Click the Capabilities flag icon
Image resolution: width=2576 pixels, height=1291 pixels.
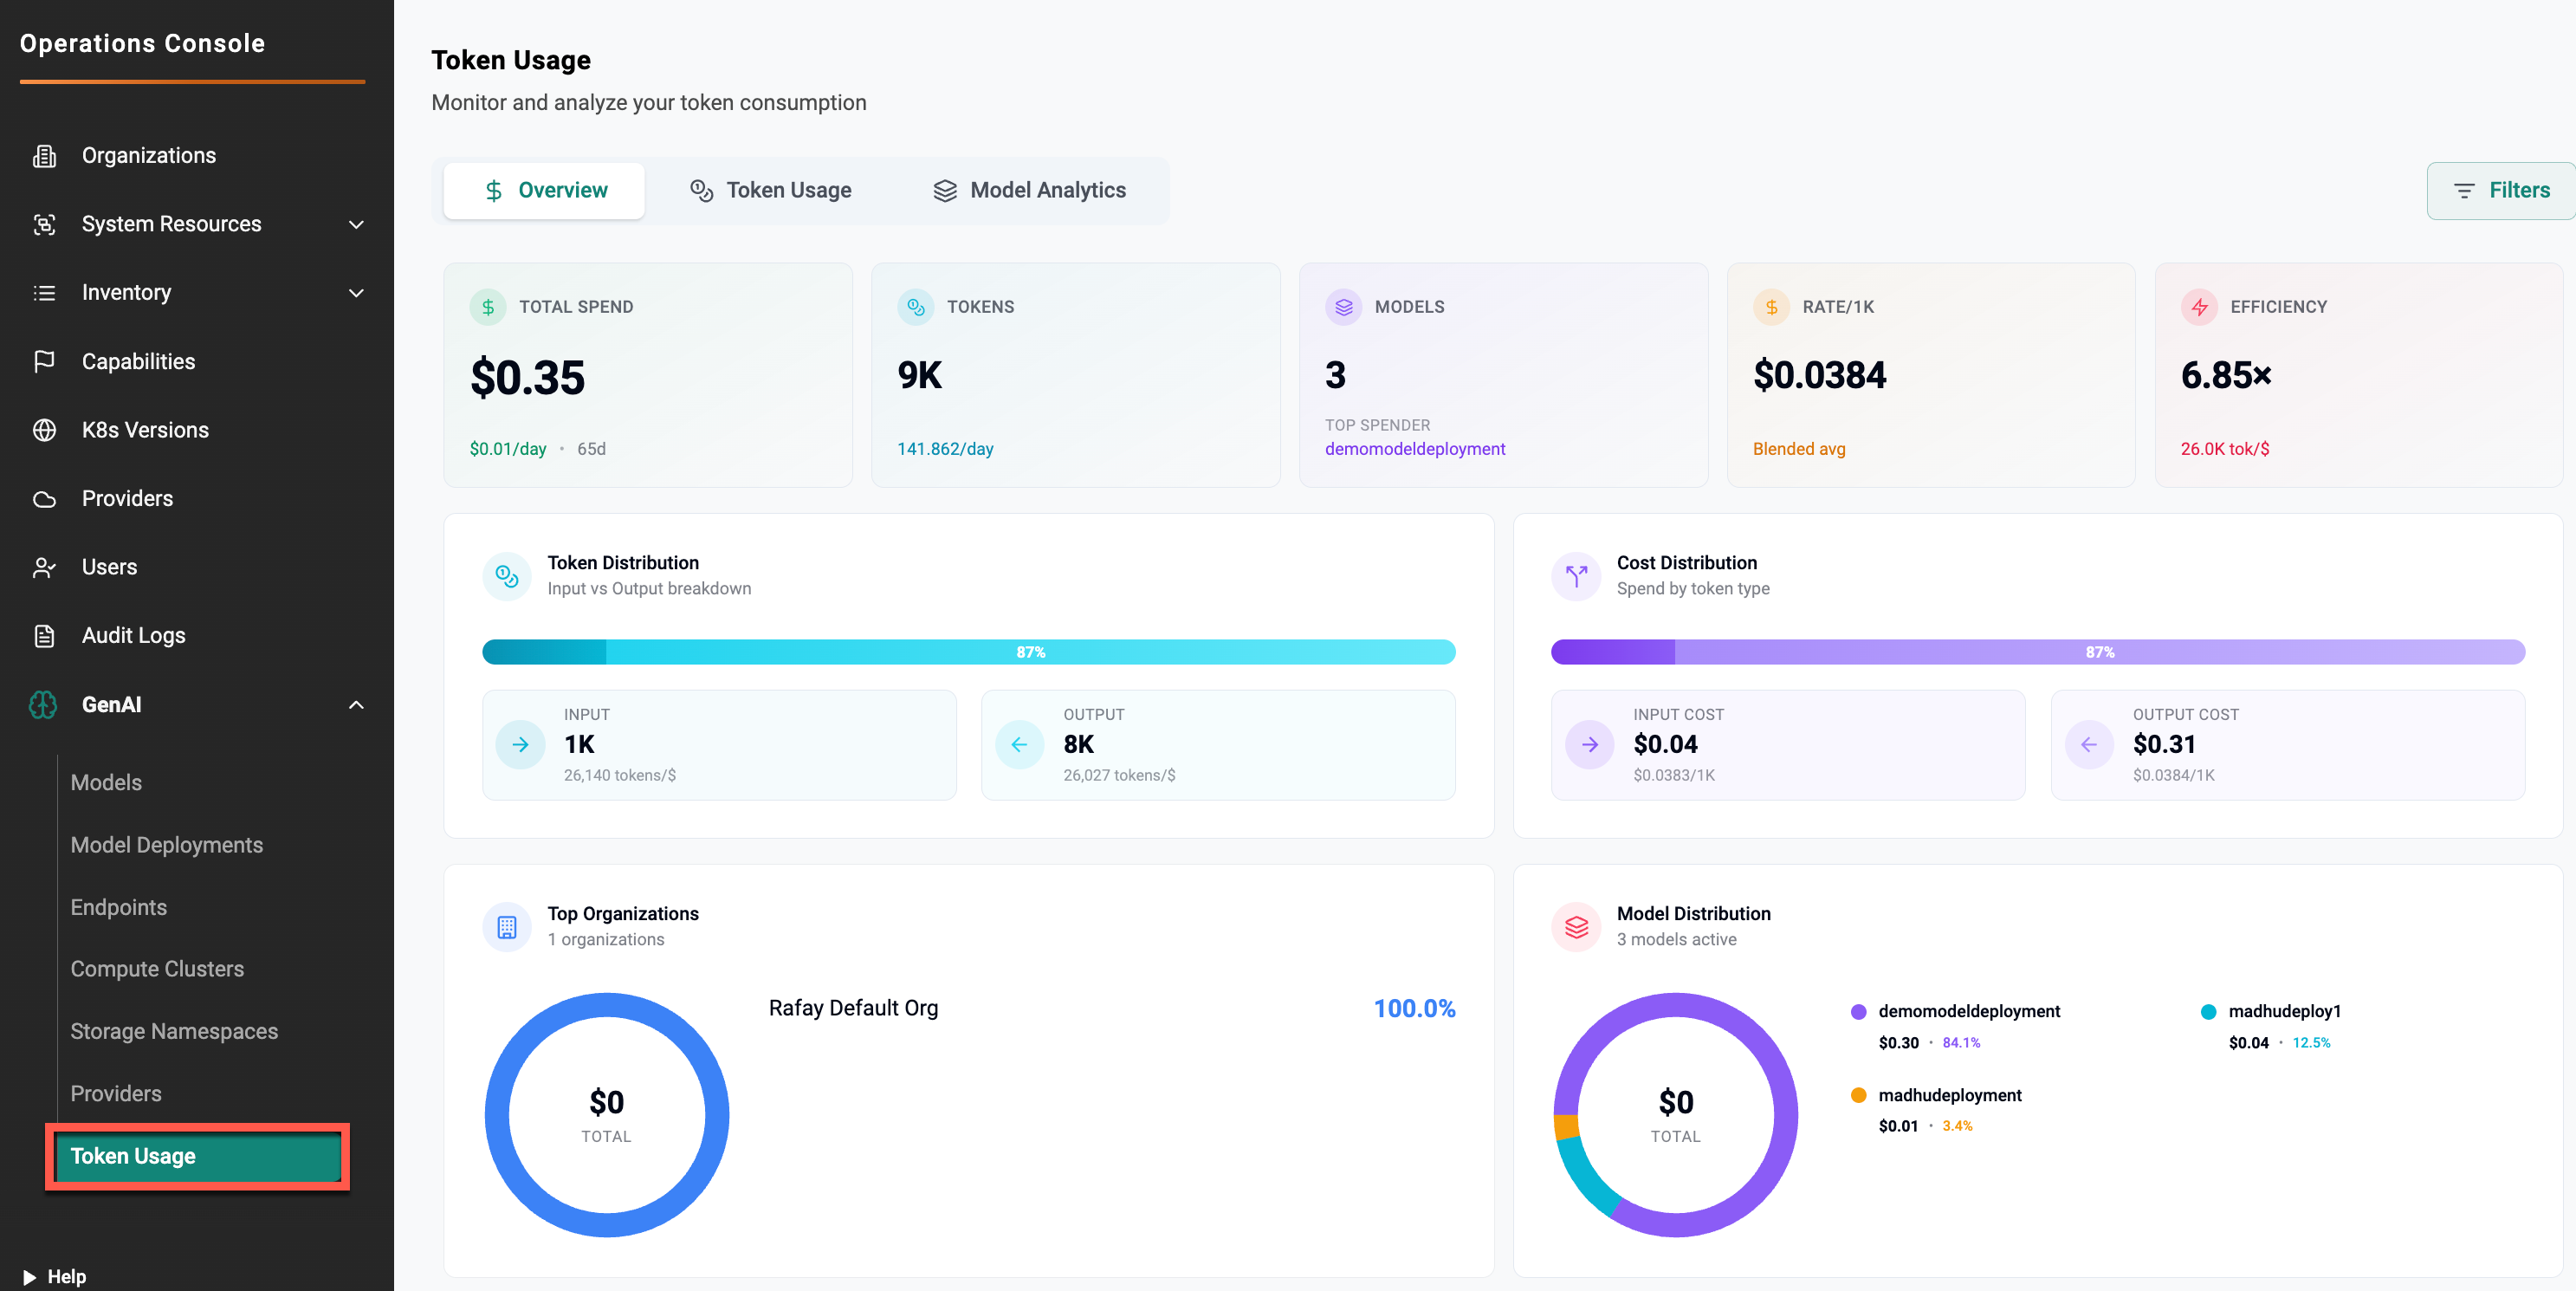[x=44, y=362]
